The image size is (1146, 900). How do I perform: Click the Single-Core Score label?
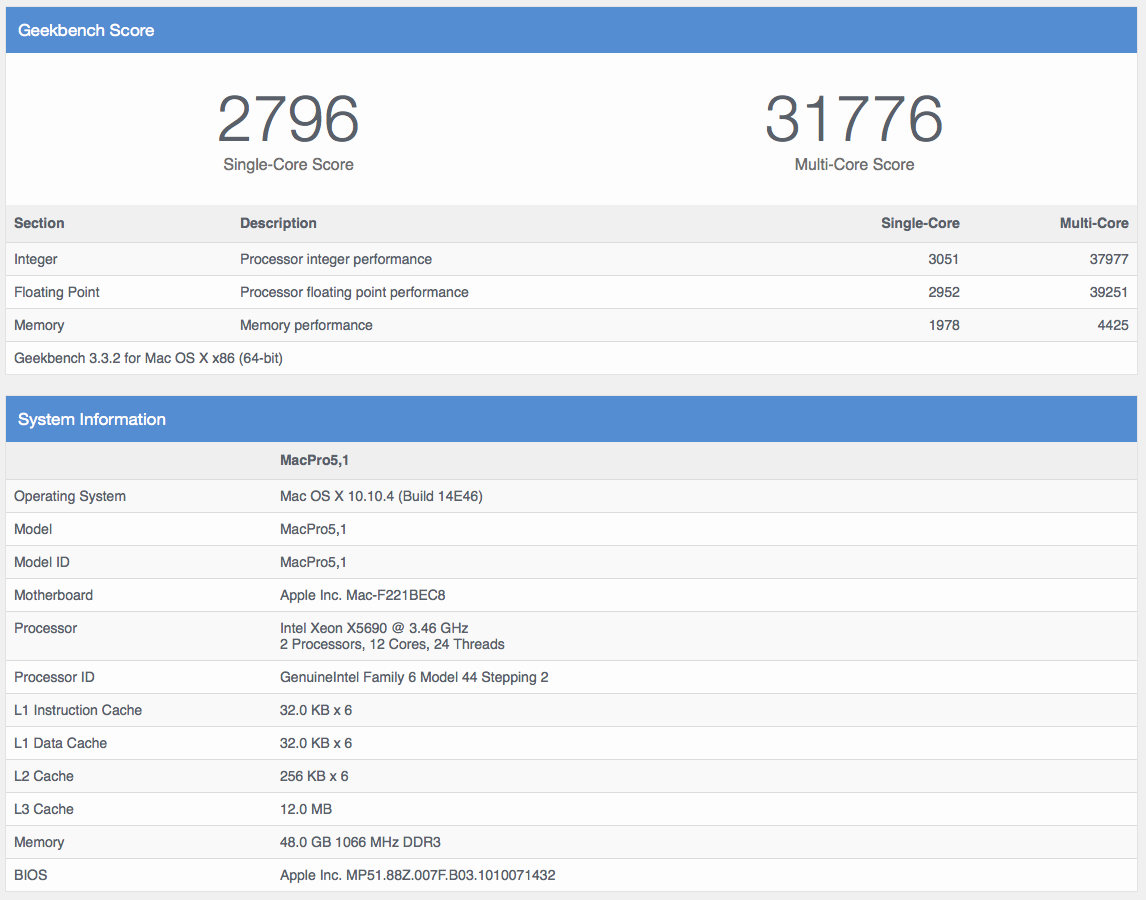point(288,165)
